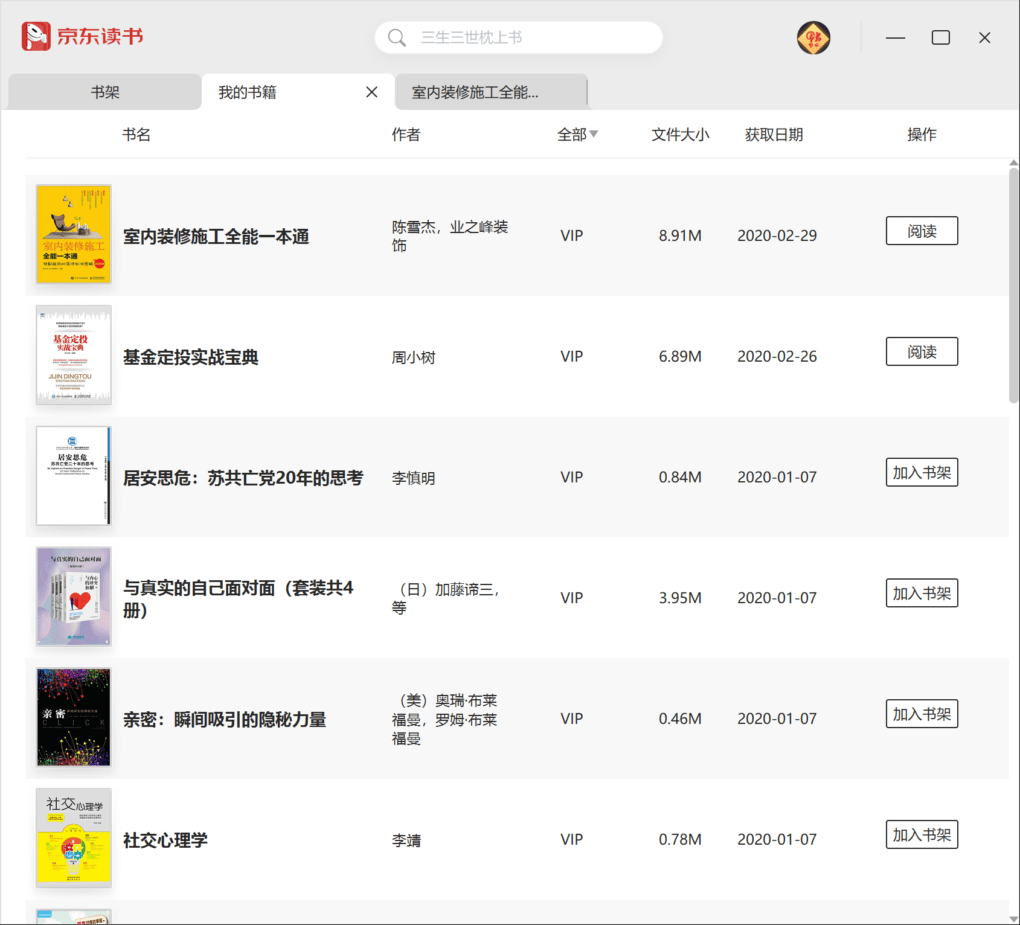Open cover of 亲密 book
The image size is (1020, 925).
click(74, 717)
